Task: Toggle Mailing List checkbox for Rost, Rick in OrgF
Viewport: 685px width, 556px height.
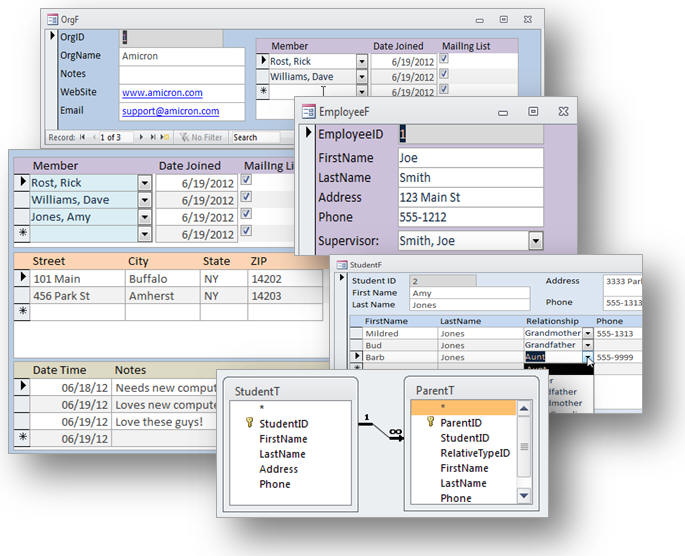Action: click(444, 60)
